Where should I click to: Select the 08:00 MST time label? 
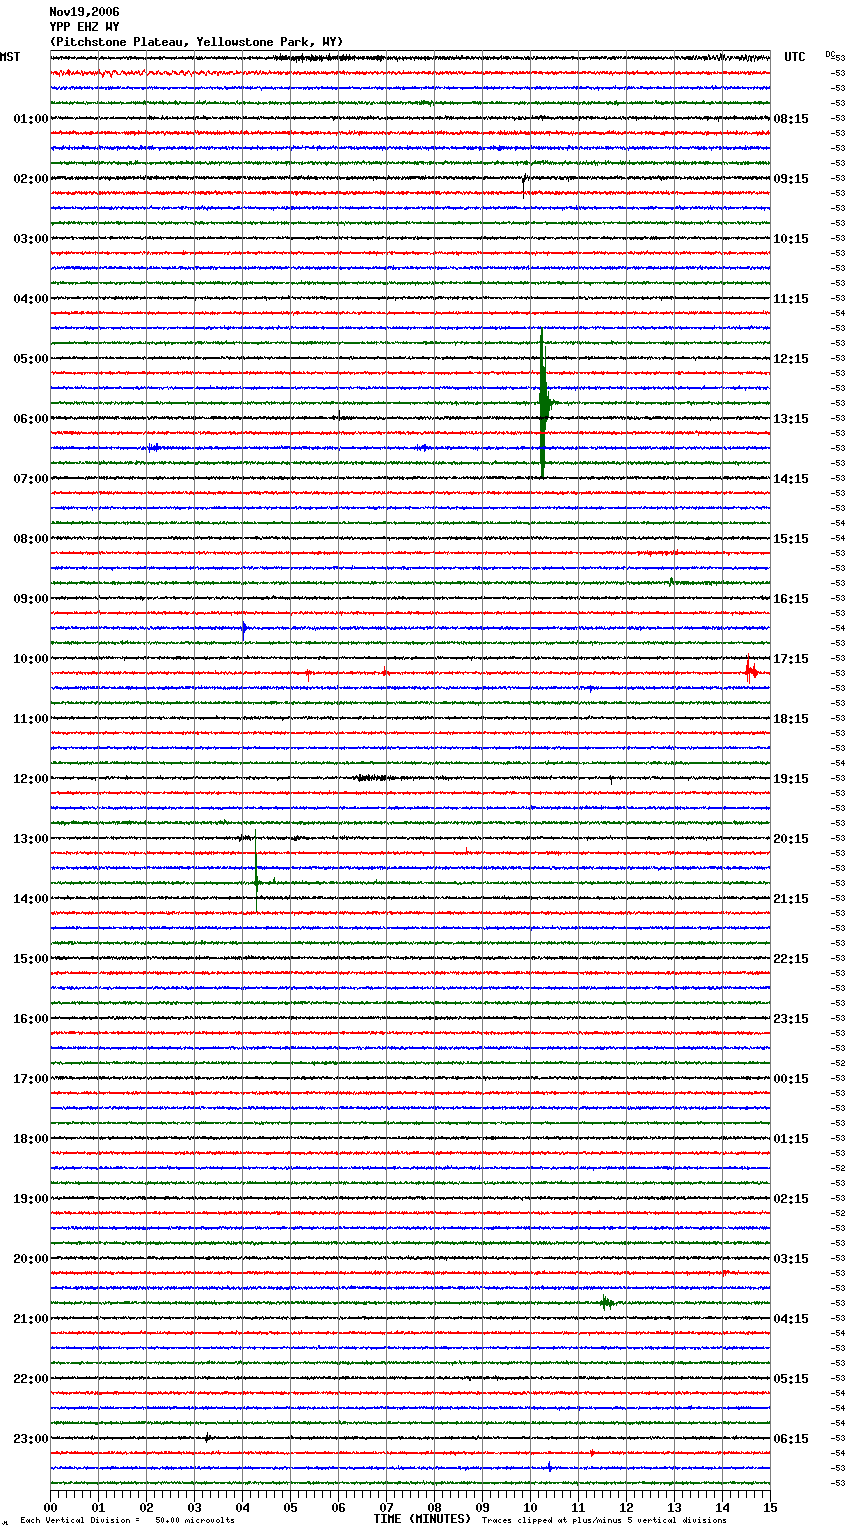[x=30, y=539]
